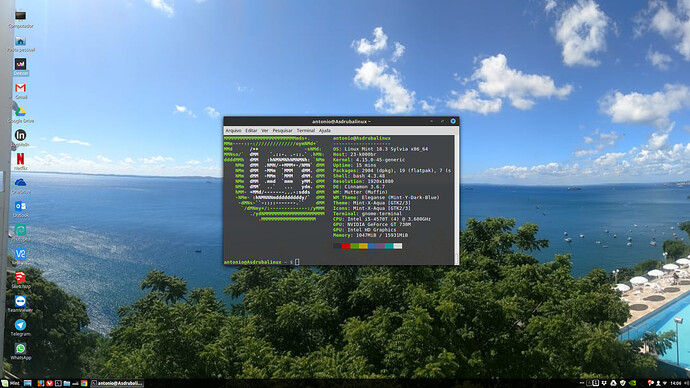Click the terminal vertical scrollbar
The width and height of the screenshot is (690, 388).
tap(456, 200)
